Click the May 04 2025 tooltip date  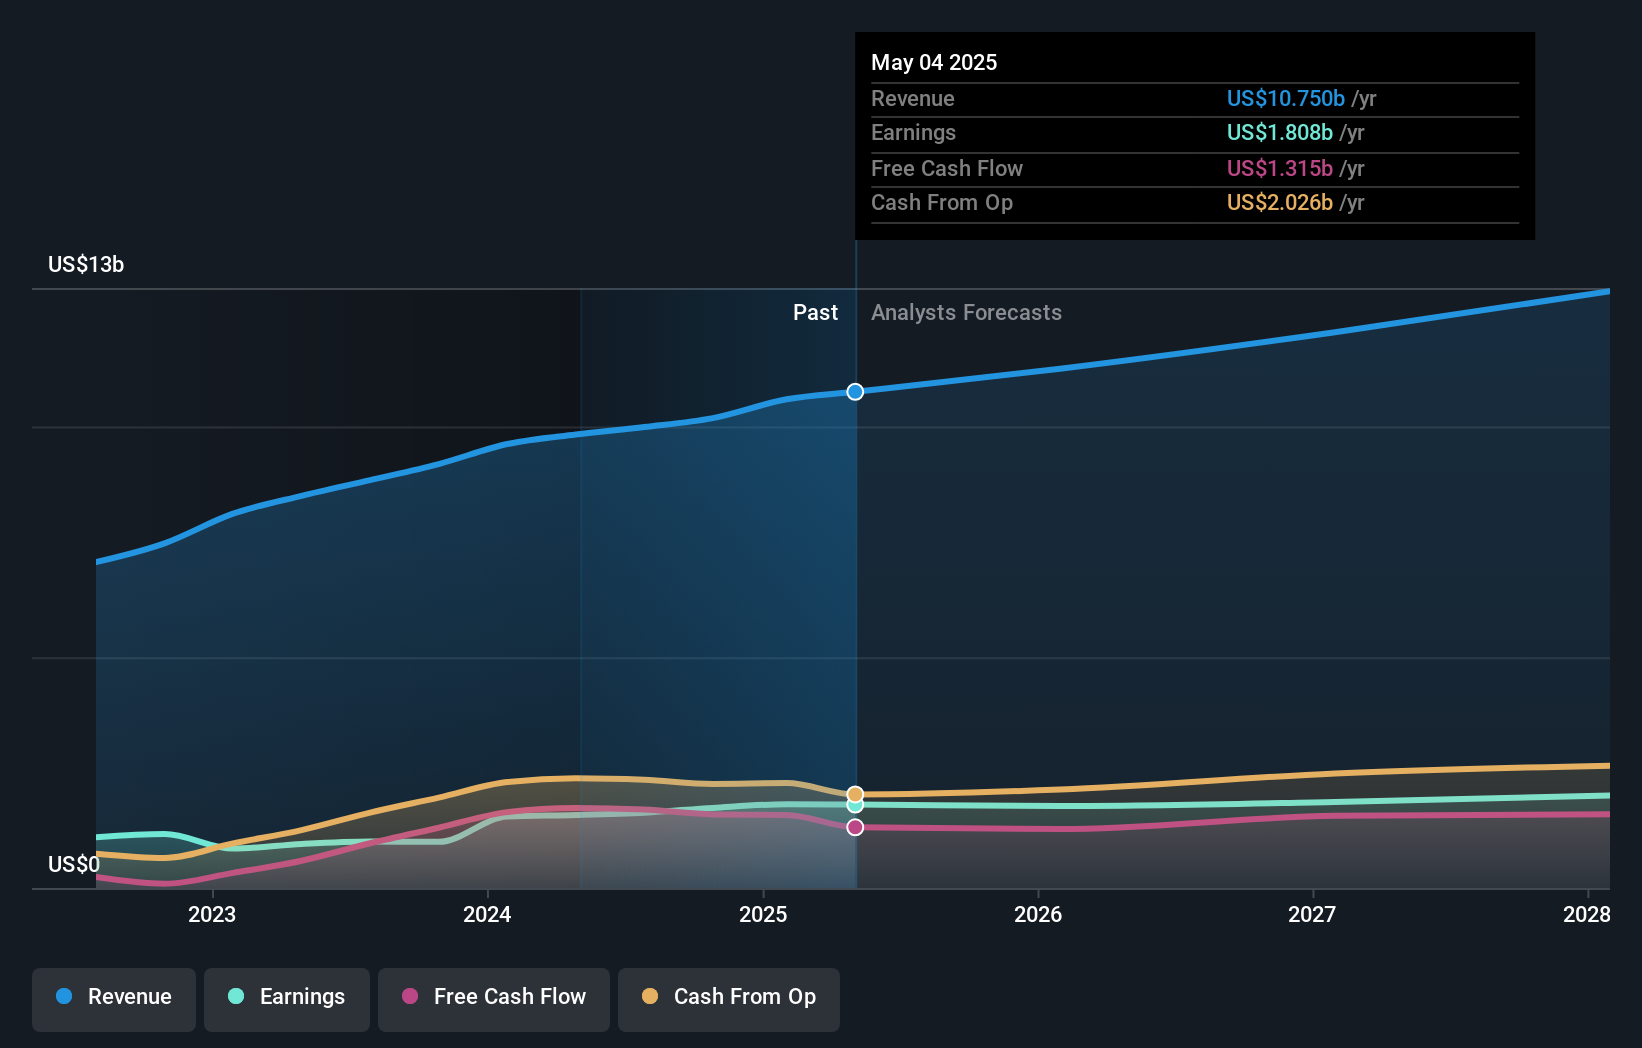tap(934, 63)
